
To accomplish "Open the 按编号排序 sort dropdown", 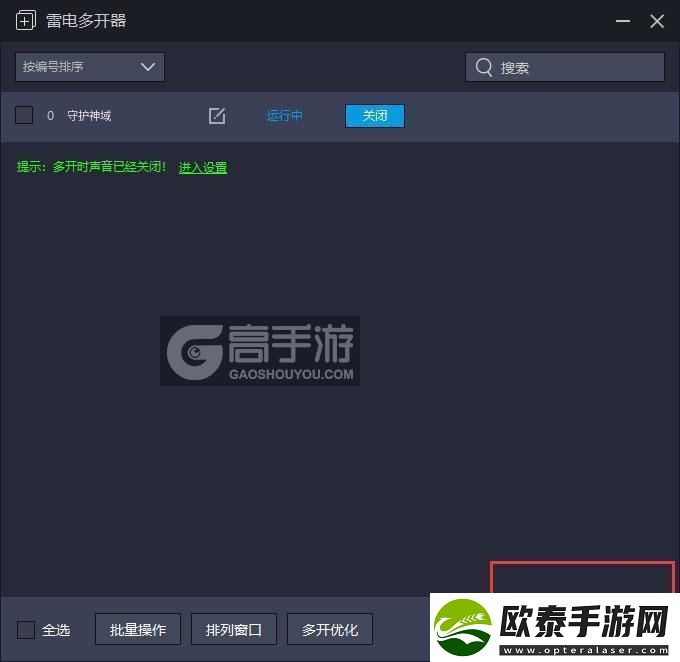I will tap(90, 67).
